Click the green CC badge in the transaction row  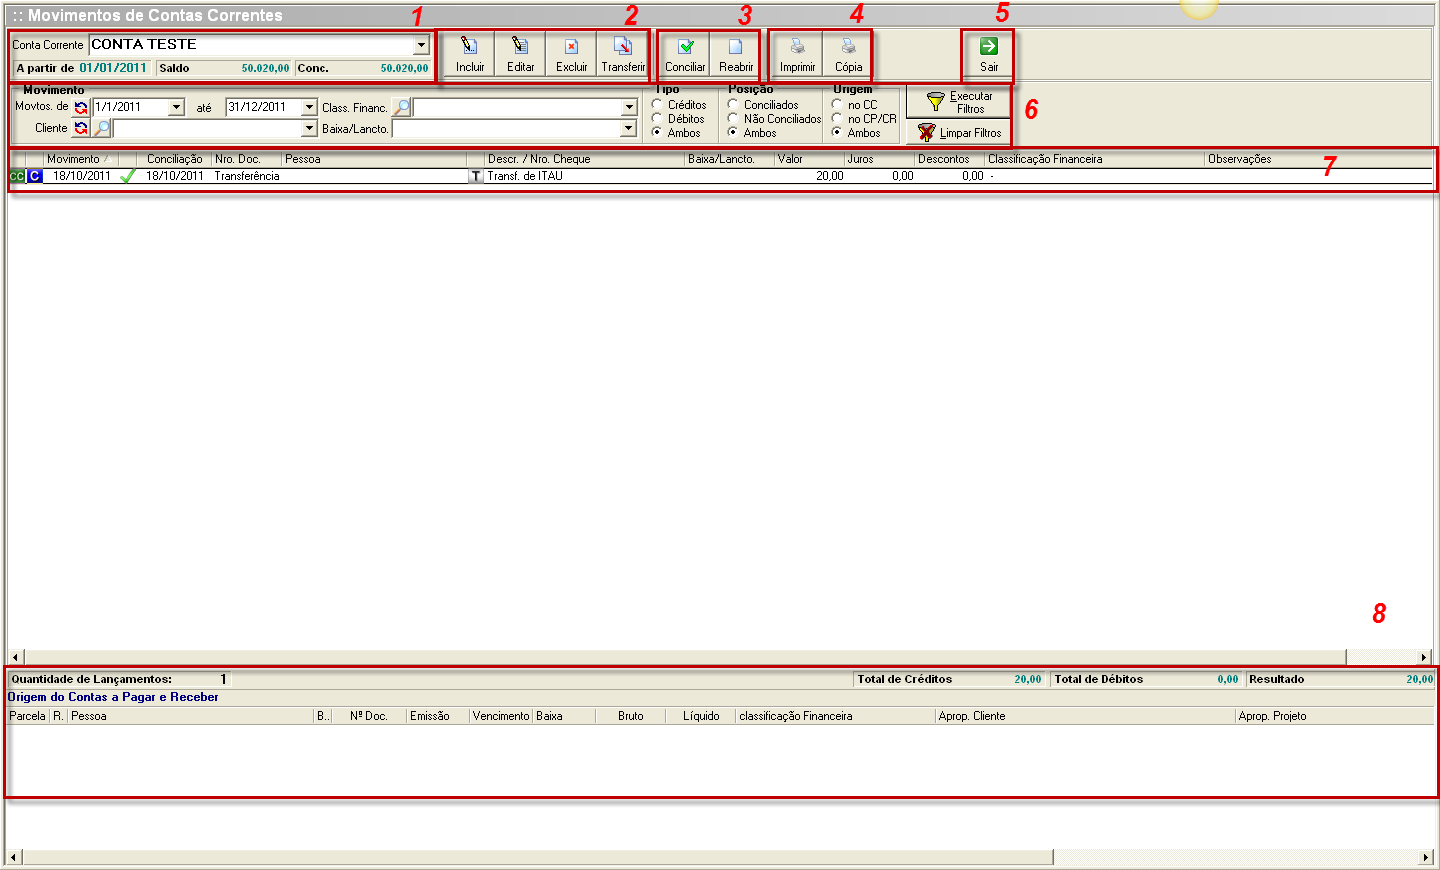(x=17, y=176)
